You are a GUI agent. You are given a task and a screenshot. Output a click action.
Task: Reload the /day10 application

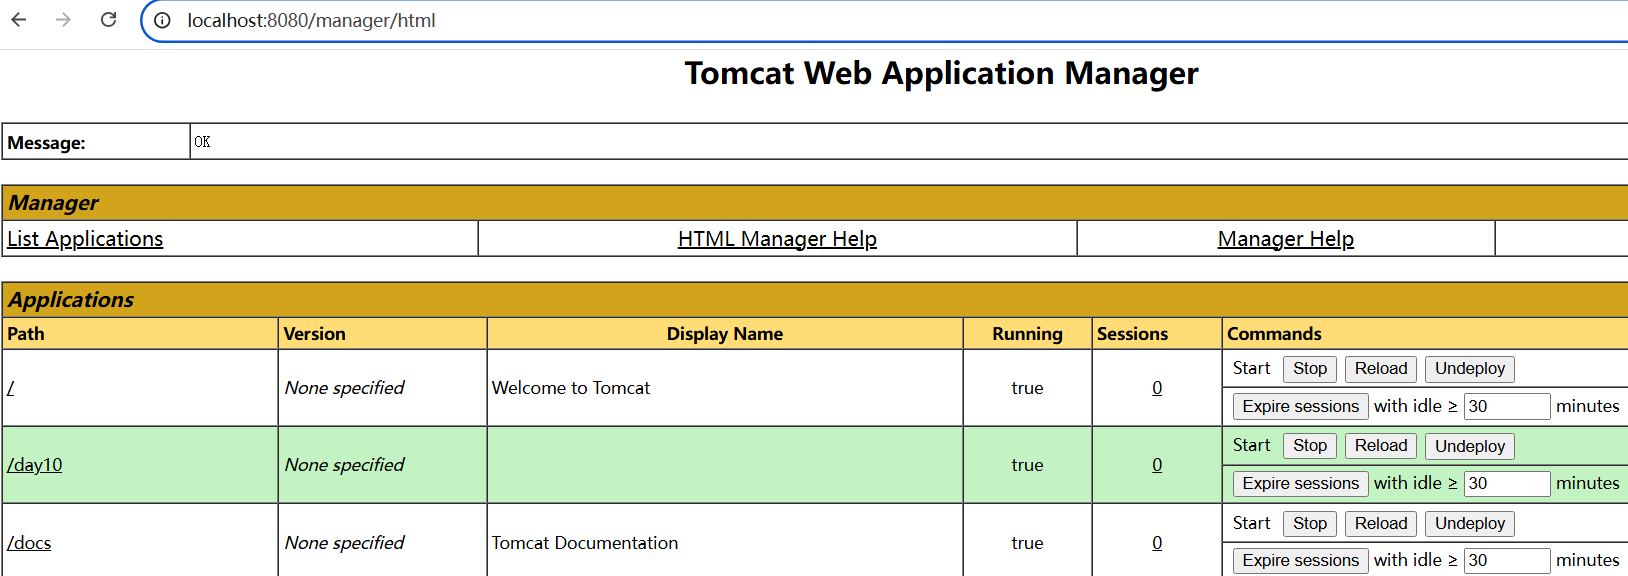1381,446
